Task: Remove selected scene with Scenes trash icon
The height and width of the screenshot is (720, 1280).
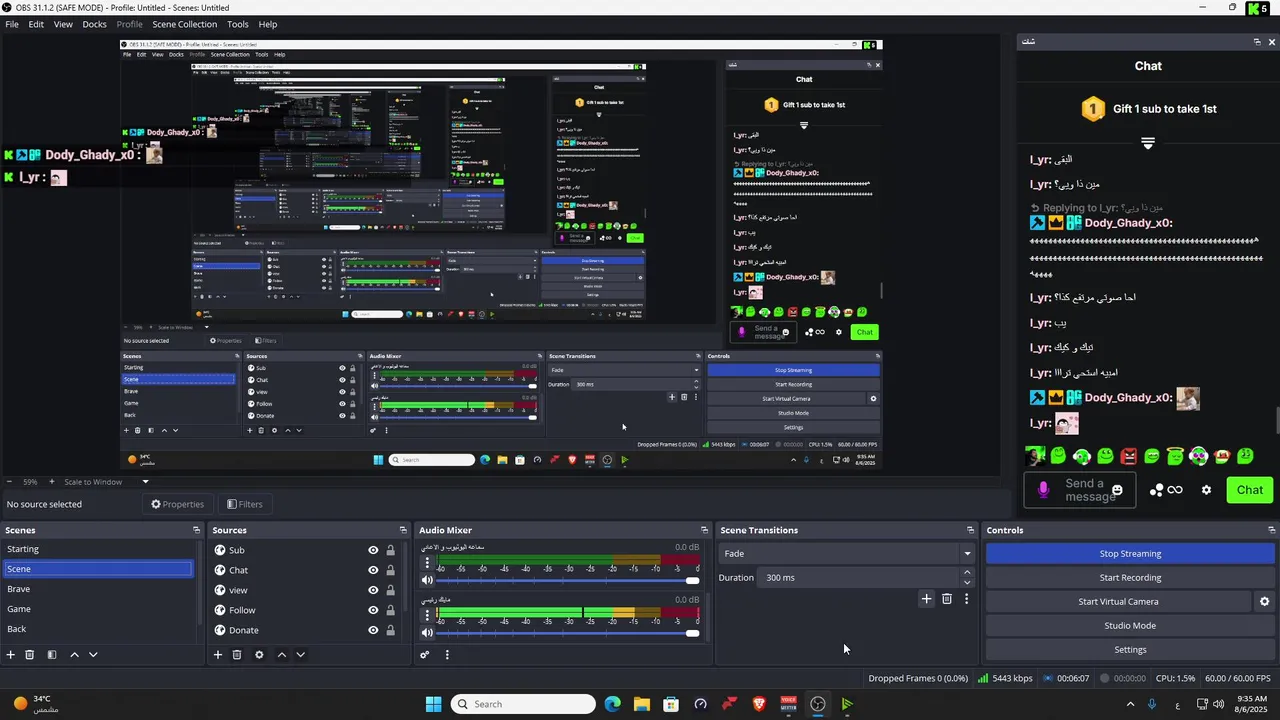Action: coord(30,655)
